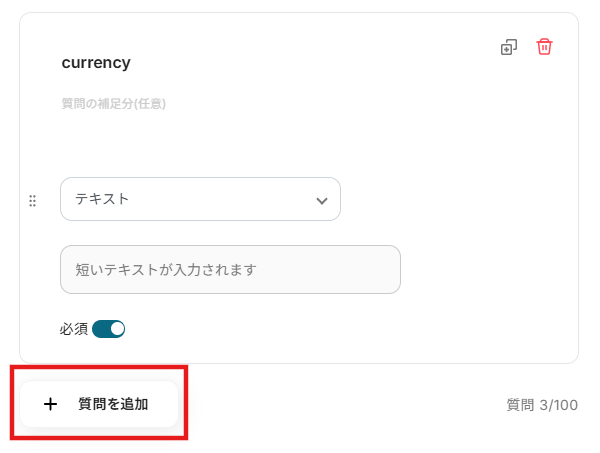Click the 質問を追加 label text
The width and height of the screenshot is (600, 453).
click(113, 405)
